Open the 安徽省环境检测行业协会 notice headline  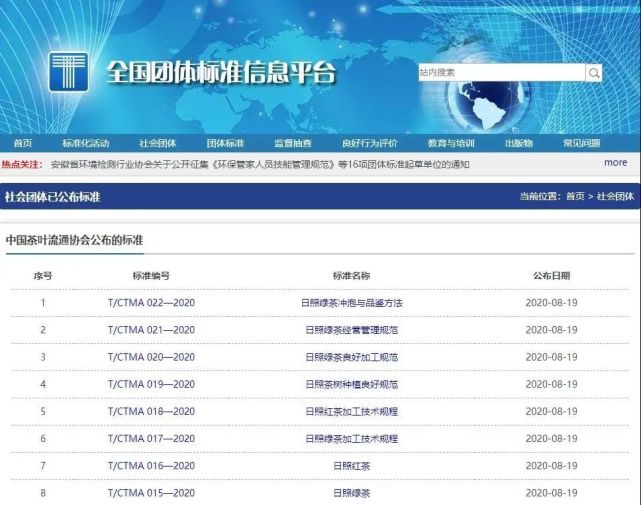[x=260, y=164]
